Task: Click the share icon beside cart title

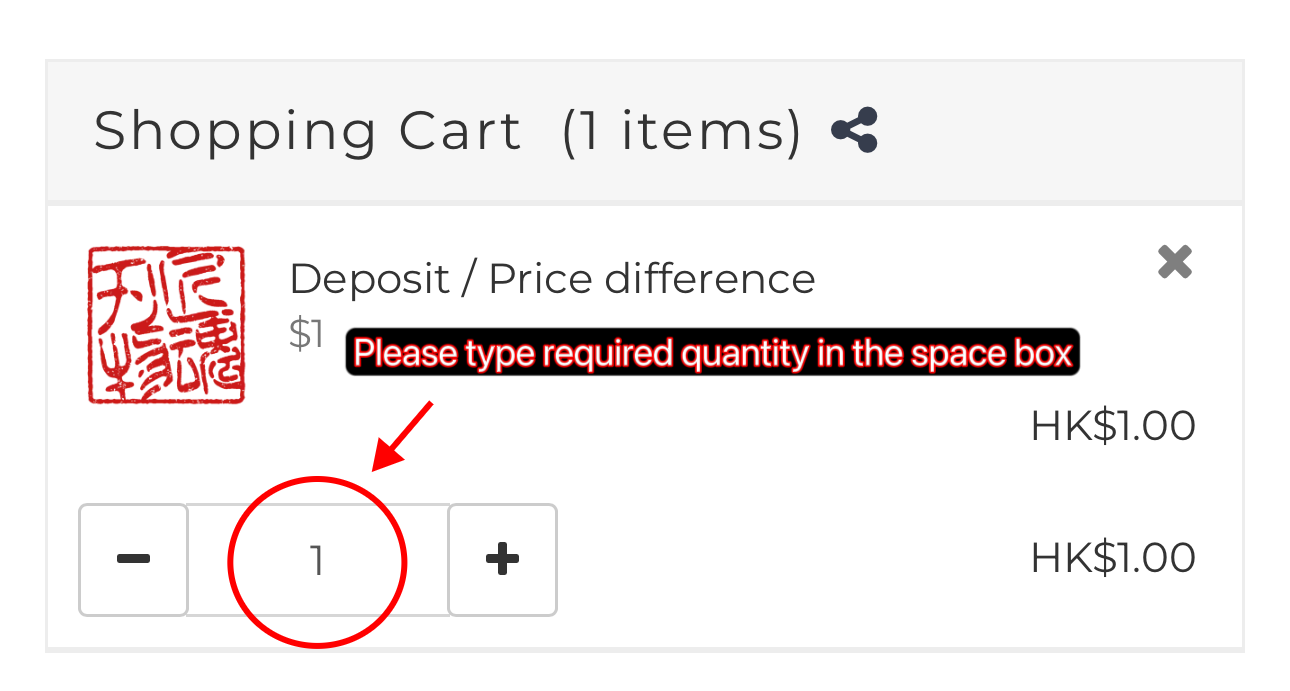Action: tap(854, 131)
